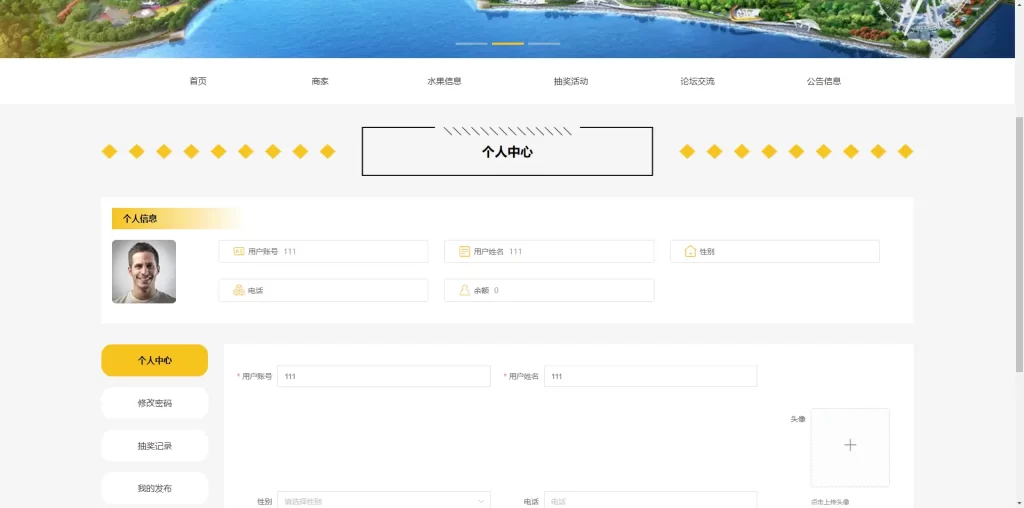Click the 个人中心 page title

coord(507,152)
